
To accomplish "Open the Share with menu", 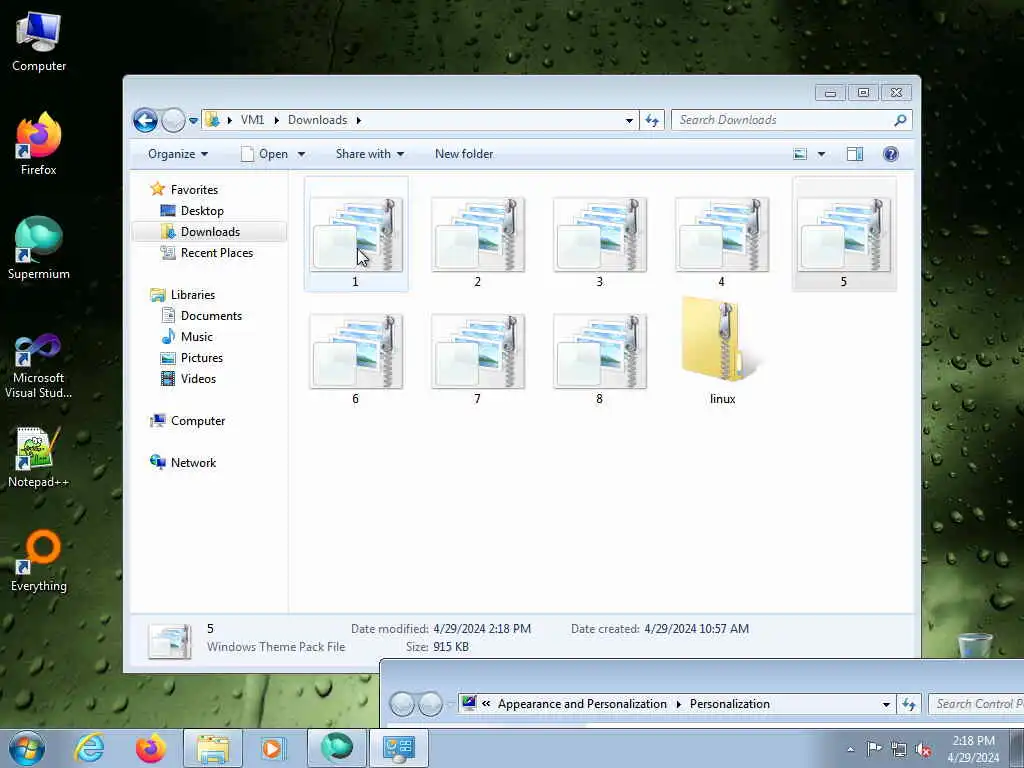I will point(370,154).
